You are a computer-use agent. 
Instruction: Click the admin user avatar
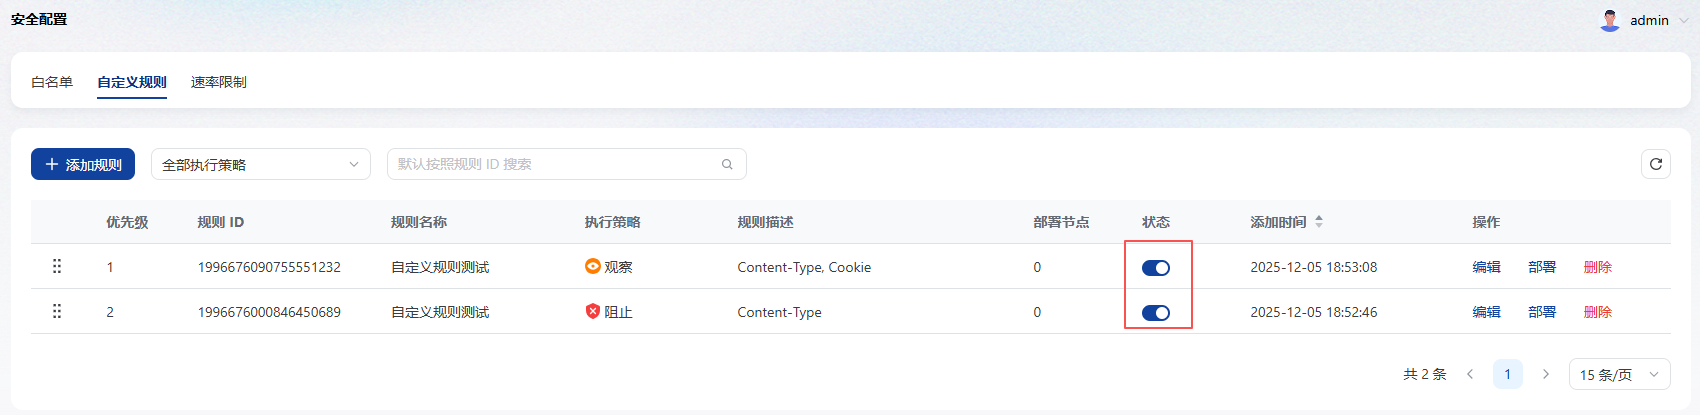1610,20
